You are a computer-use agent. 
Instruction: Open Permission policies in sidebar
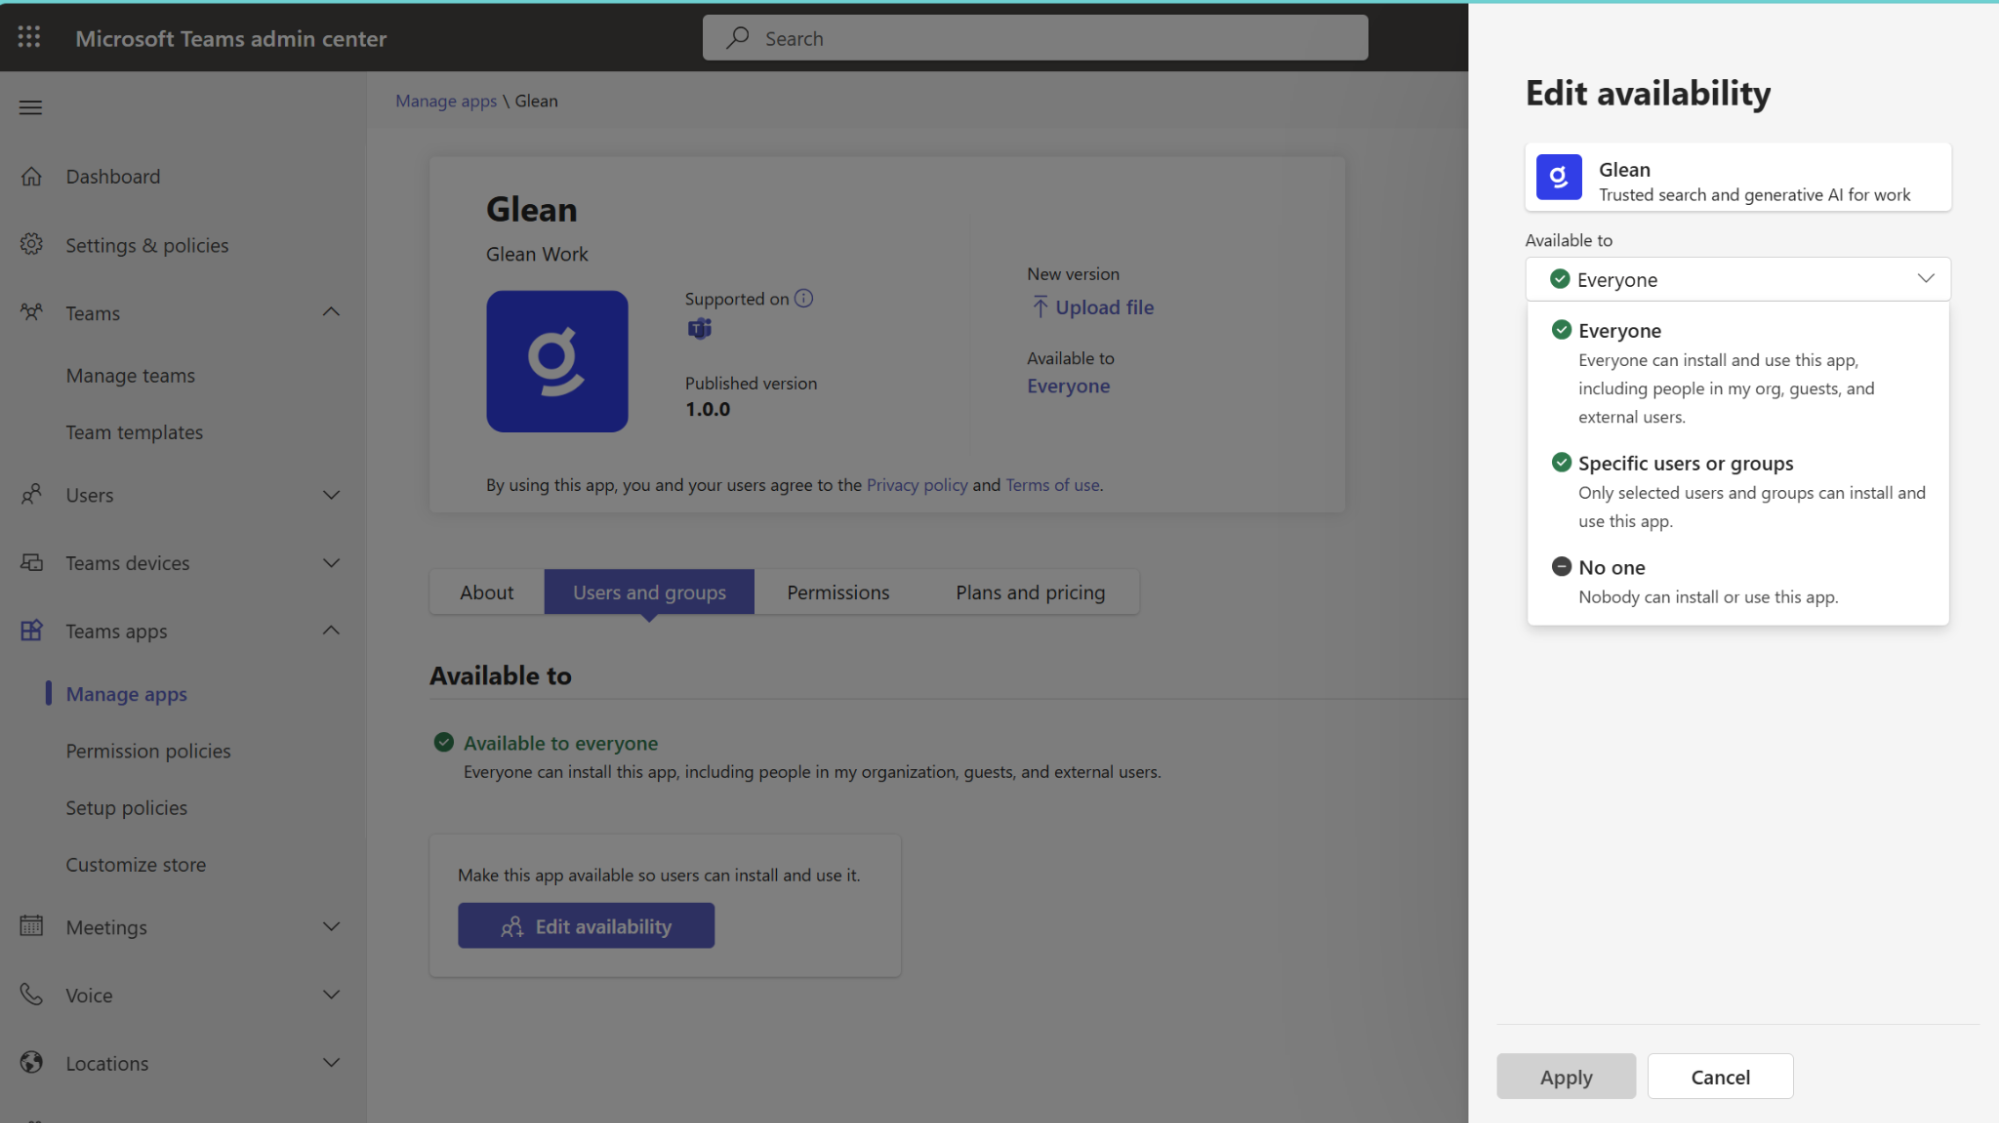pos(148,751)
